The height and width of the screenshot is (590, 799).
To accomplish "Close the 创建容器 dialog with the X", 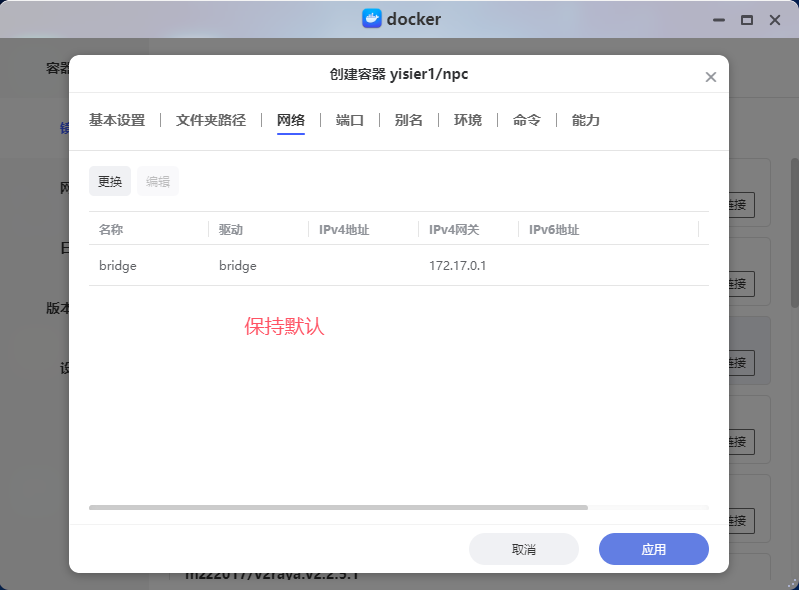I will (x=711, y=77).
